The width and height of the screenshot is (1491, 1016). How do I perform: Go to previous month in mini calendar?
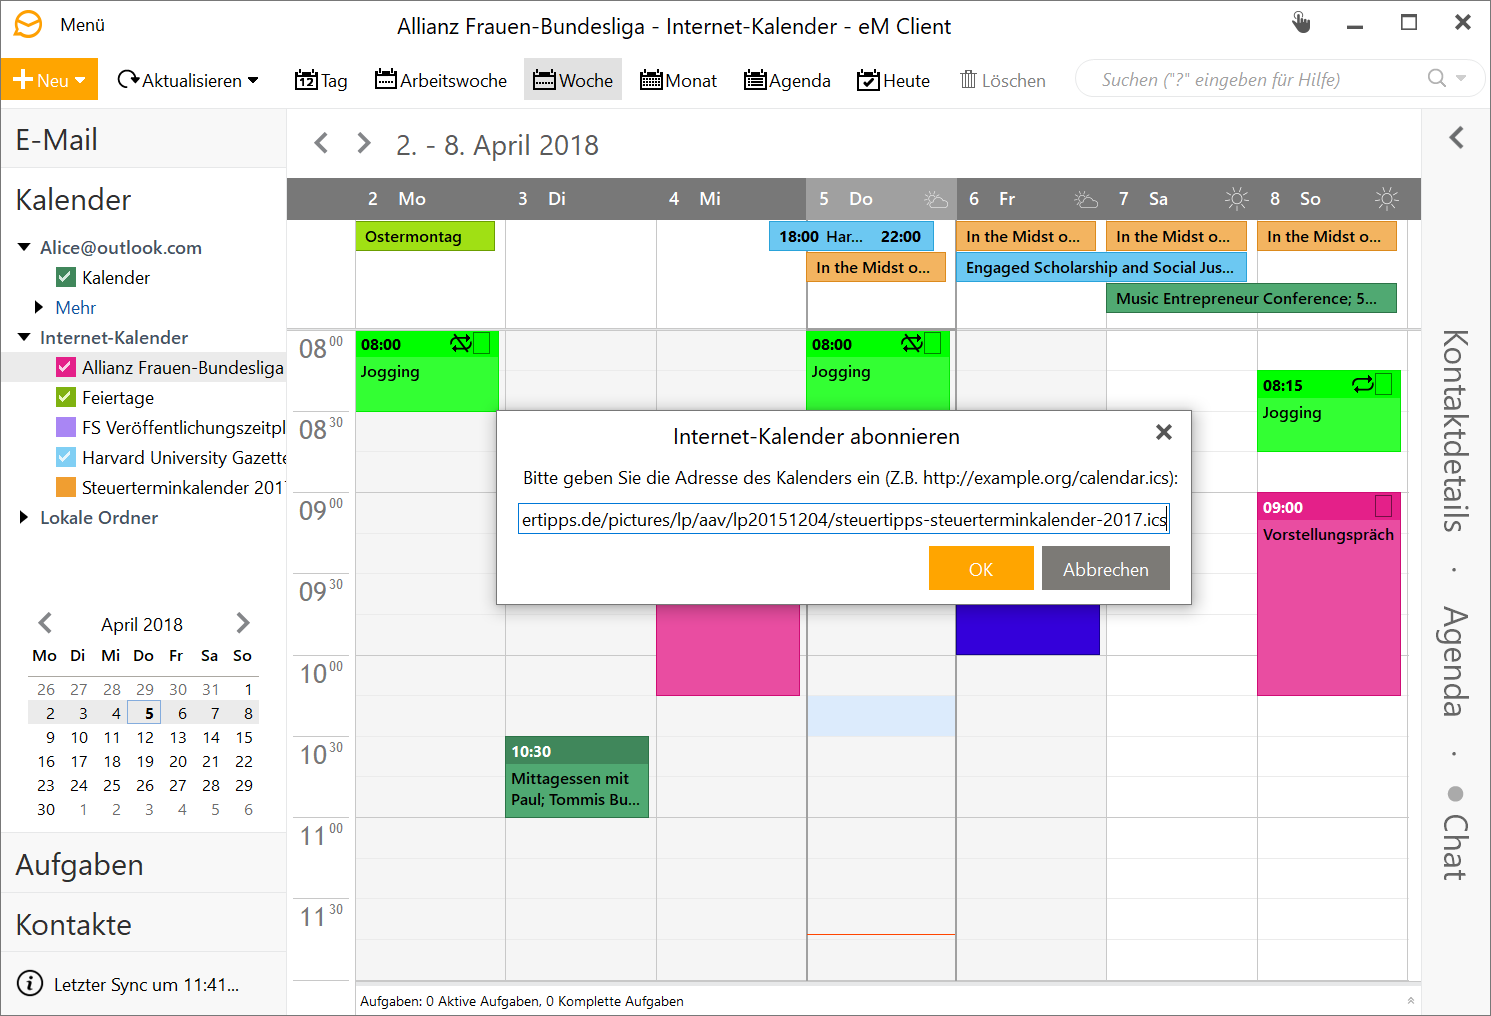(x=45, y=623)
